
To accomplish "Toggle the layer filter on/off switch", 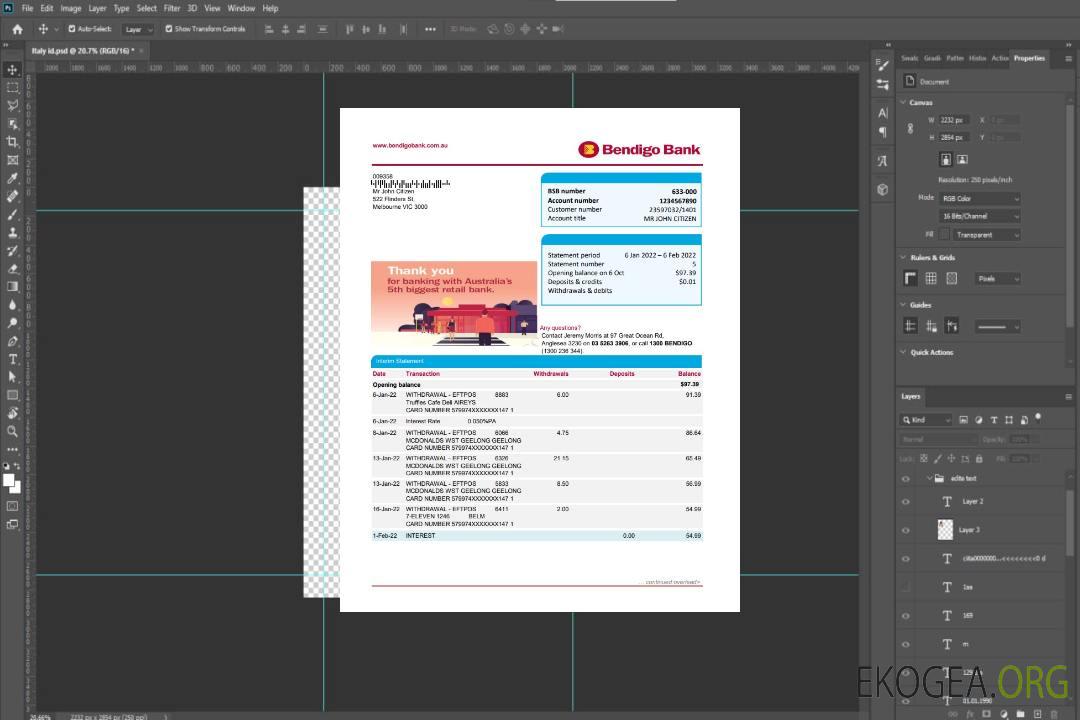I will tap(1038, 418).
